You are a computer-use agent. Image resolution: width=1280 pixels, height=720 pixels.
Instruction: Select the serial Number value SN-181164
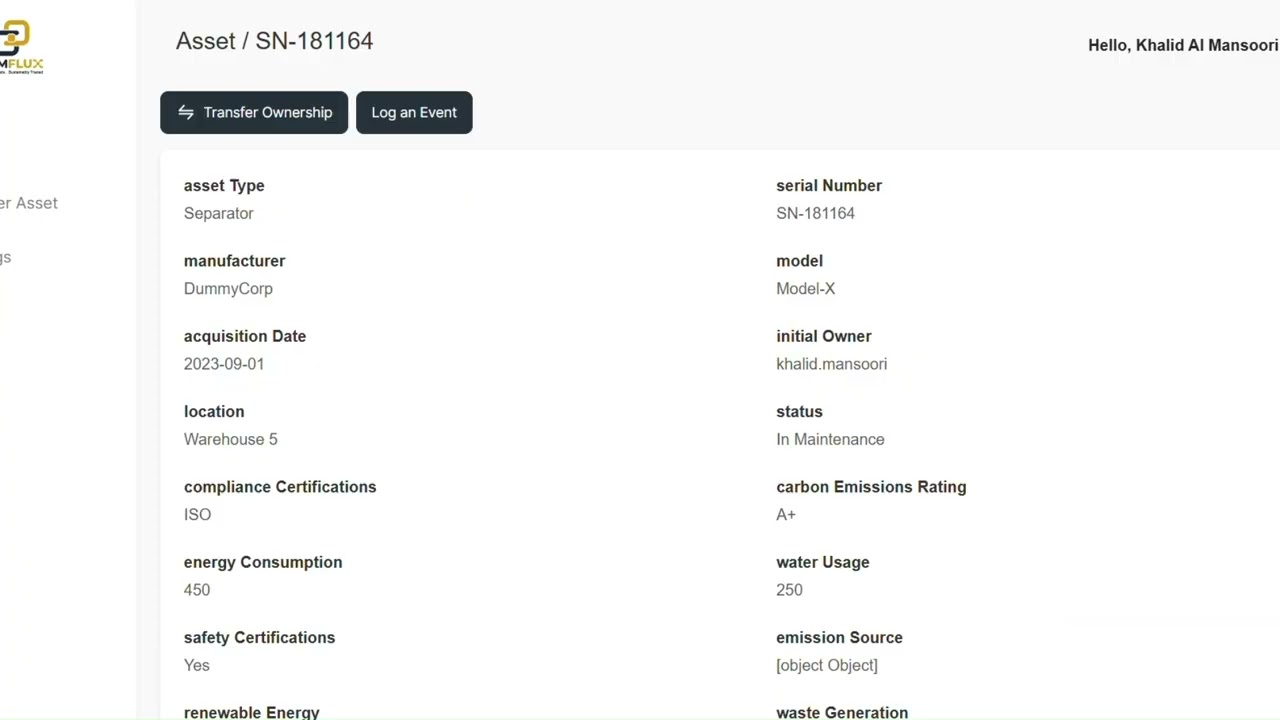[x=815, y=213]
